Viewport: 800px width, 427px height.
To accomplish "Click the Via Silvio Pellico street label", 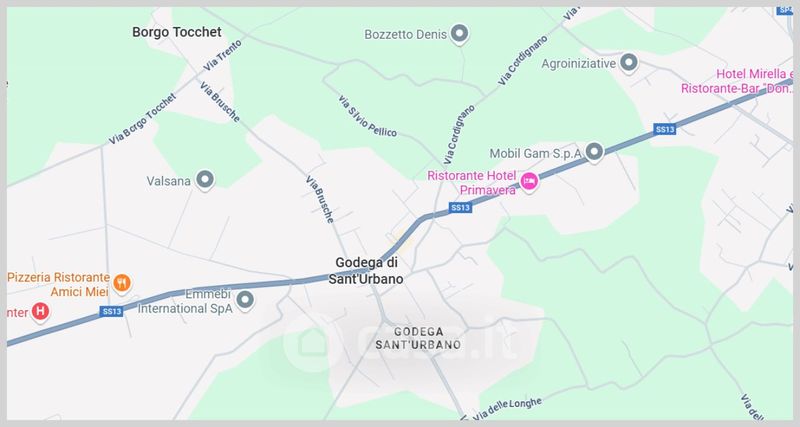I will (366, 117).
